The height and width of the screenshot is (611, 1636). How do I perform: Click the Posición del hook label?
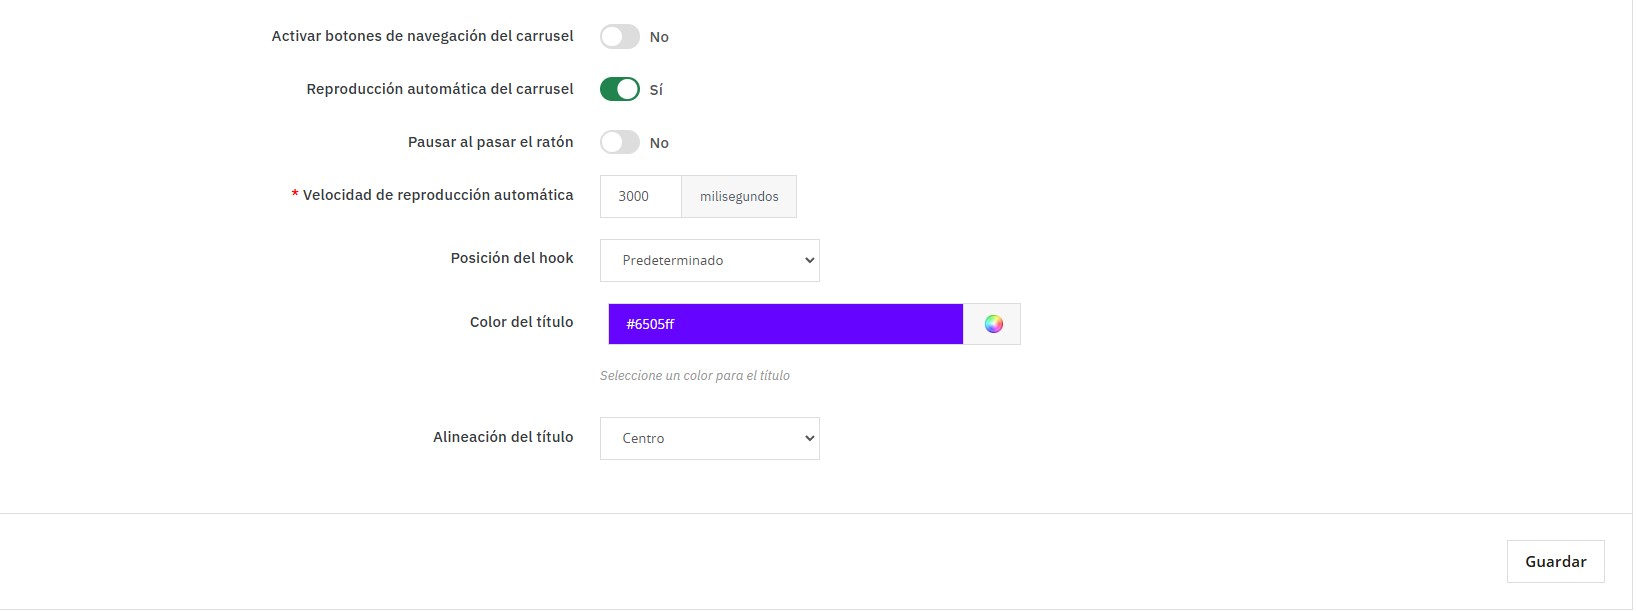(512, 258)
